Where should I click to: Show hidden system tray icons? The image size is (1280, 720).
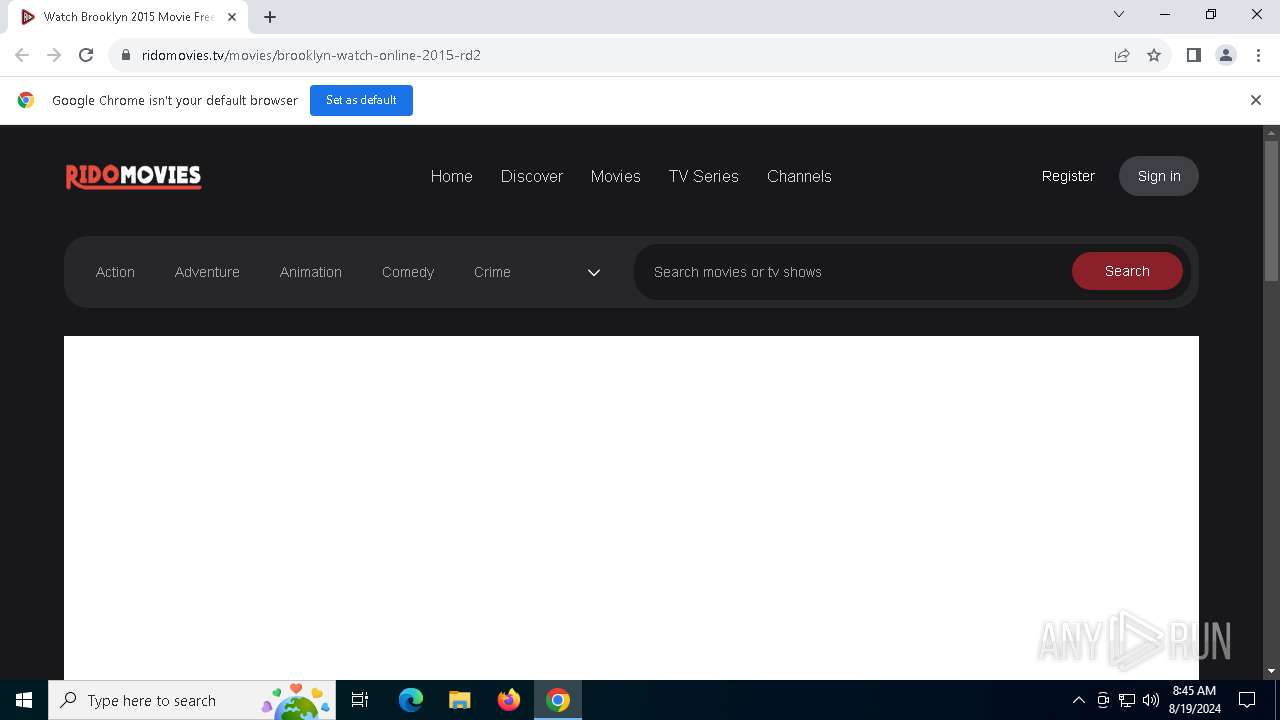1079,700
